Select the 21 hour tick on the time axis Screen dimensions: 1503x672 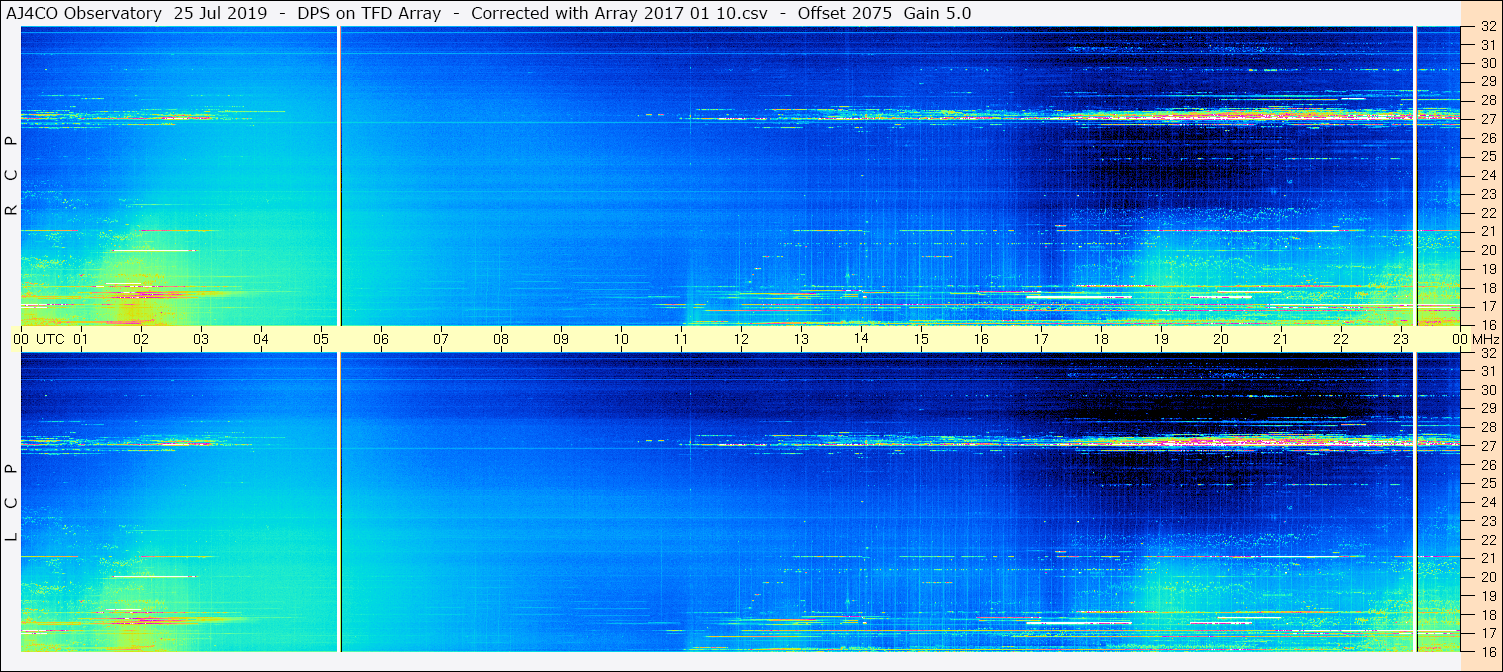(x=1281, y=339)
